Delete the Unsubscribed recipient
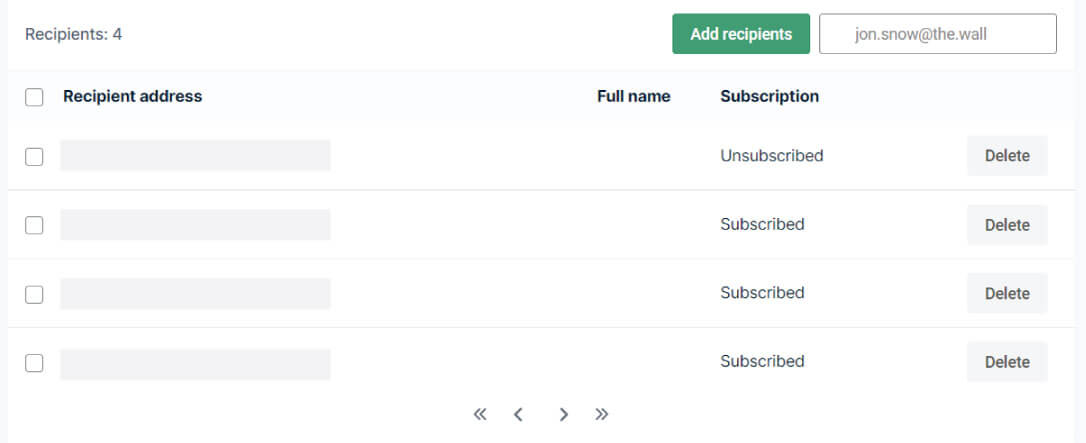The image size is (1086, 443). (x=1007, y=156)
